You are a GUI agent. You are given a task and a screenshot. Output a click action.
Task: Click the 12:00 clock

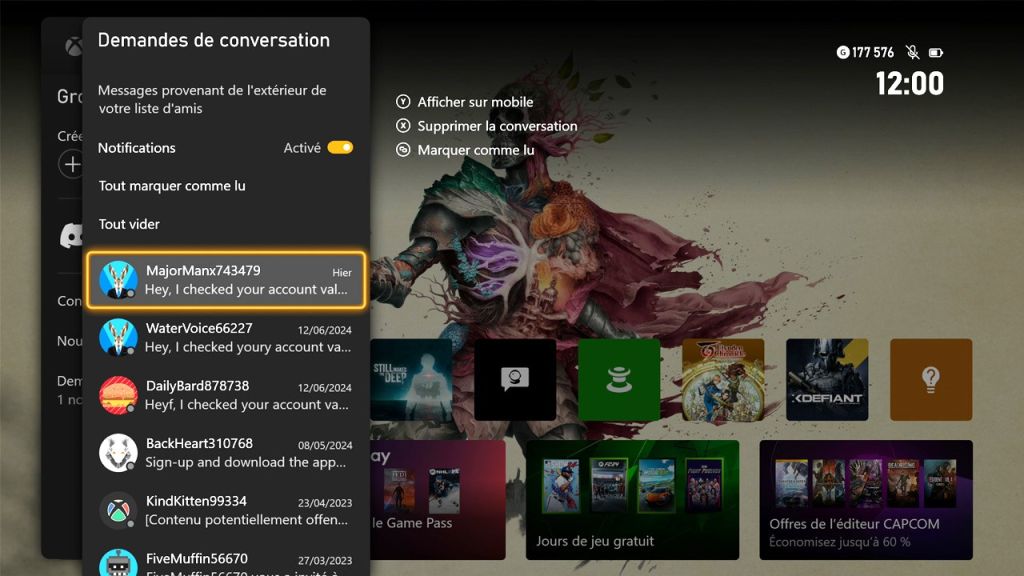click(909, 84)
